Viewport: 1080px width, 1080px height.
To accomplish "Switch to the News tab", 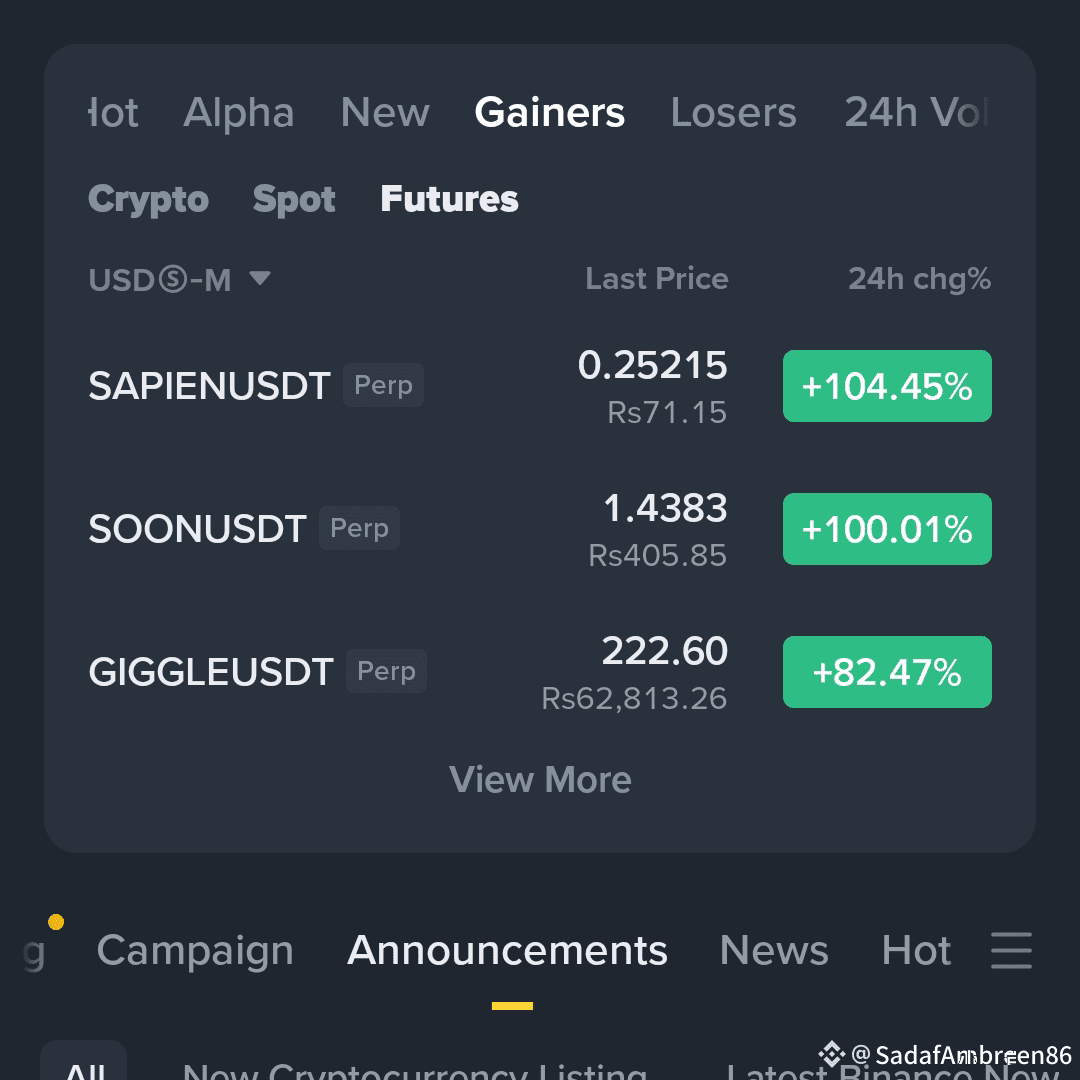I will (x=773, y=951).
